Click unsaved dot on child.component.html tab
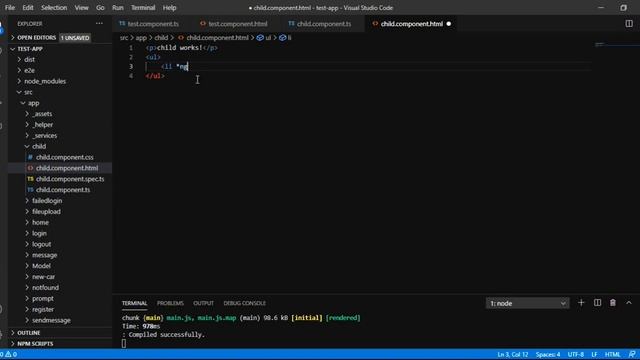This screenshot has height=360, width=640. coord(449,24)
